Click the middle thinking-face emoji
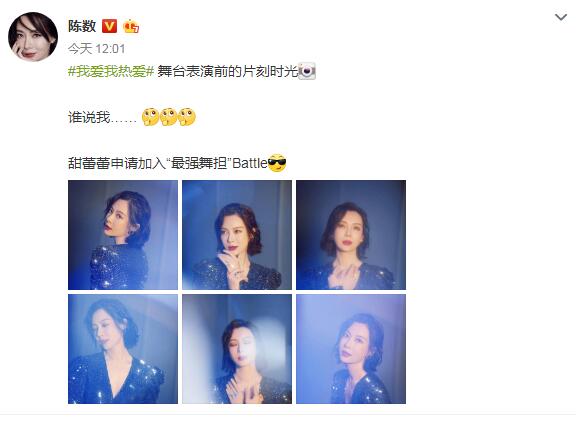The width and height of the screenshot is (576, 421). [x=168, y=117]
